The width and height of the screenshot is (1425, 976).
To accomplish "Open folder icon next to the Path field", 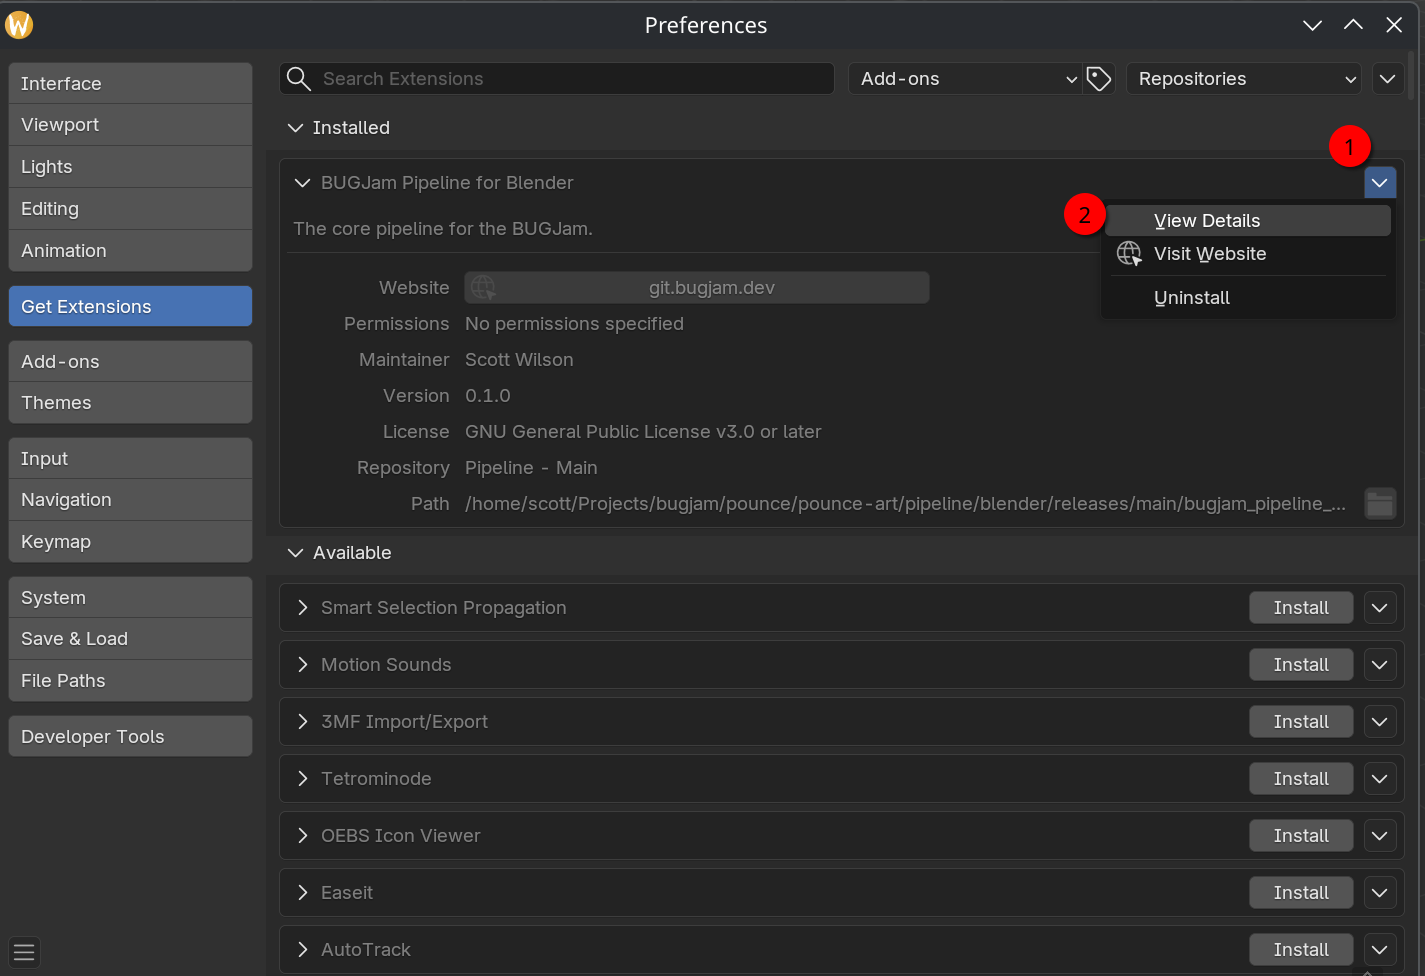I will coord(1380,504).
